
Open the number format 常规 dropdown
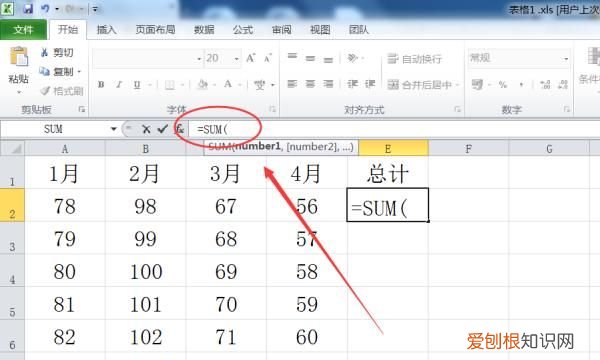566,59
